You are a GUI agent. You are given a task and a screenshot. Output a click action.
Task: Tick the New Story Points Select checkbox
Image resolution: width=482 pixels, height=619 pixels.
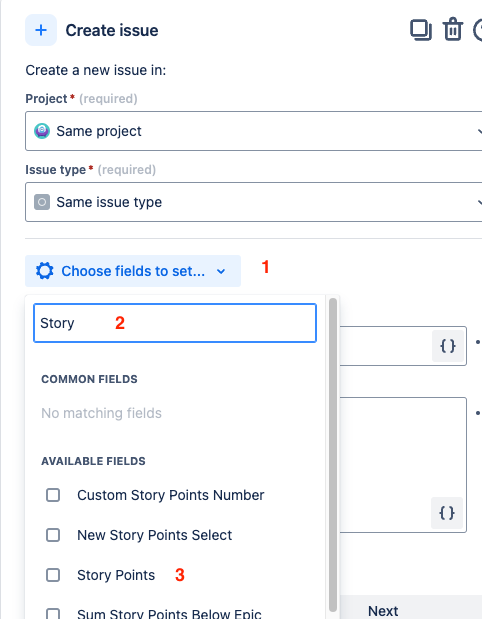[x=53, y=535]
